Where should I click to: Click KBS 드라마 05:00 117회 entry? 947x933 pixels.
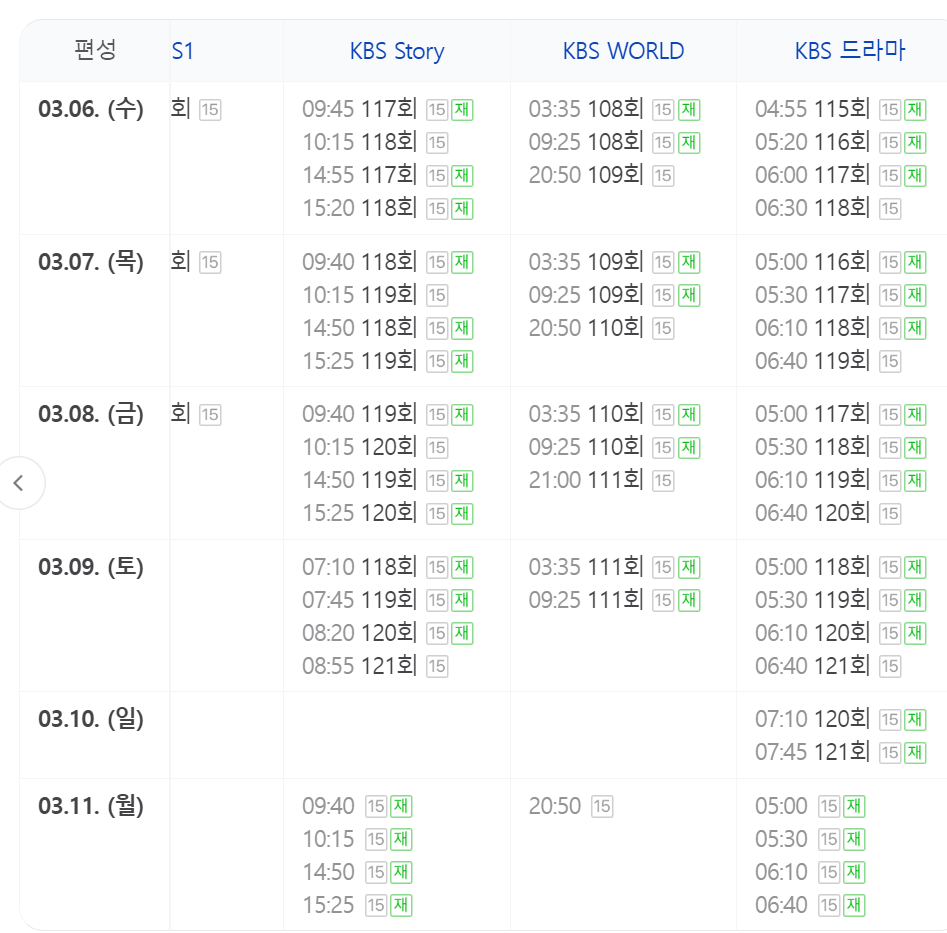pyautogui.click(x=840, y=414)
